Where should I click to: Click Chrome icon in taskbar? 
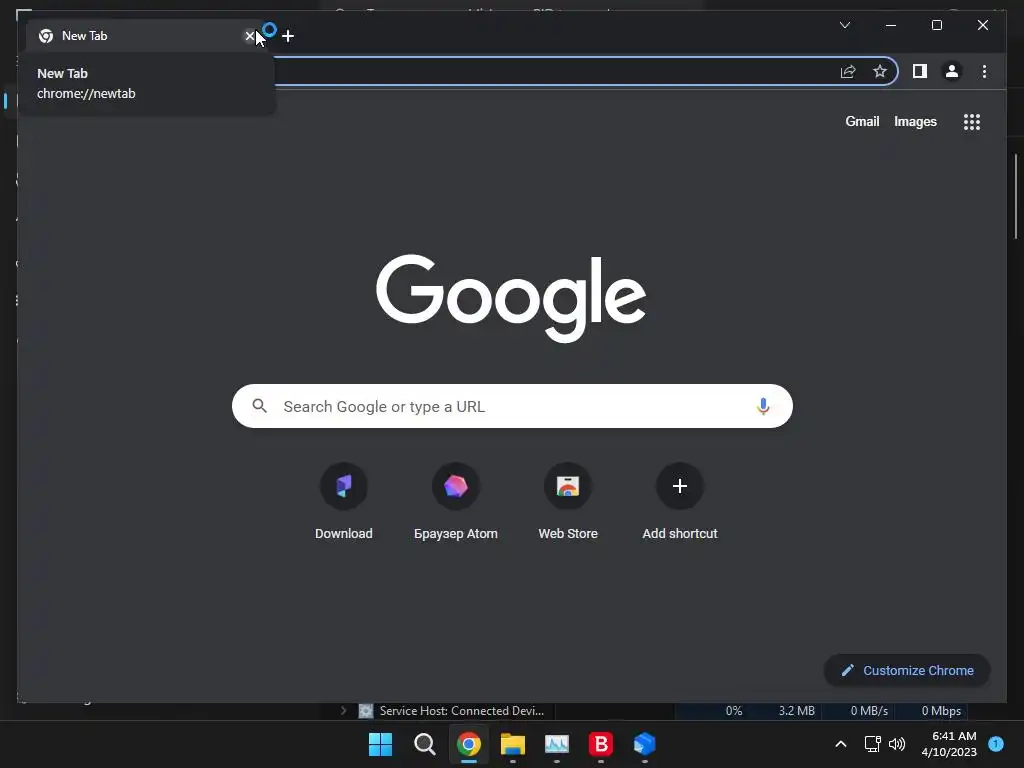click(468, 744)
